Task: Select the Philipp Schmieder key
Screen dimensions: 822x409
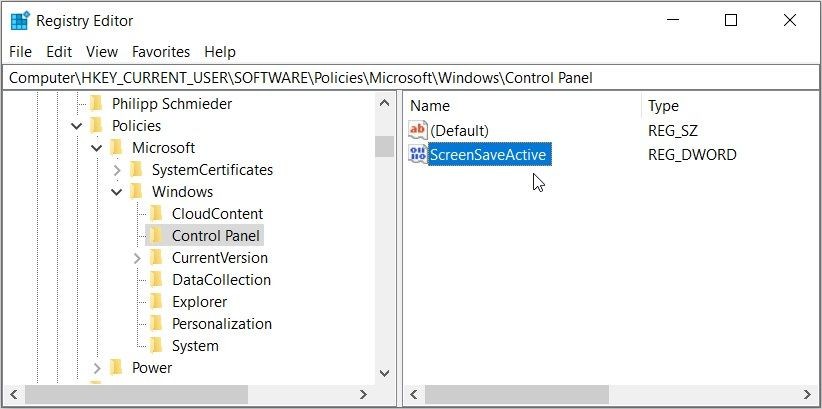Action: (x=172, y=104)
